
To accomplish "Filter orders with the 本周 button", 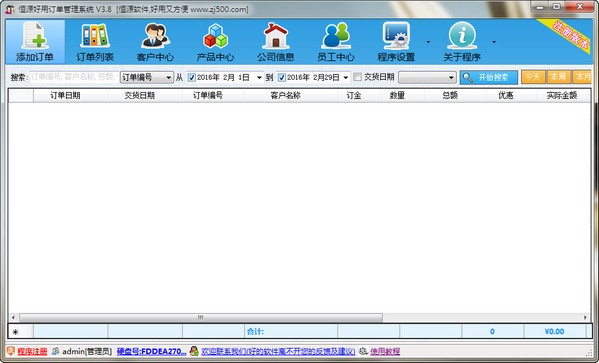I will pos(559,77).
